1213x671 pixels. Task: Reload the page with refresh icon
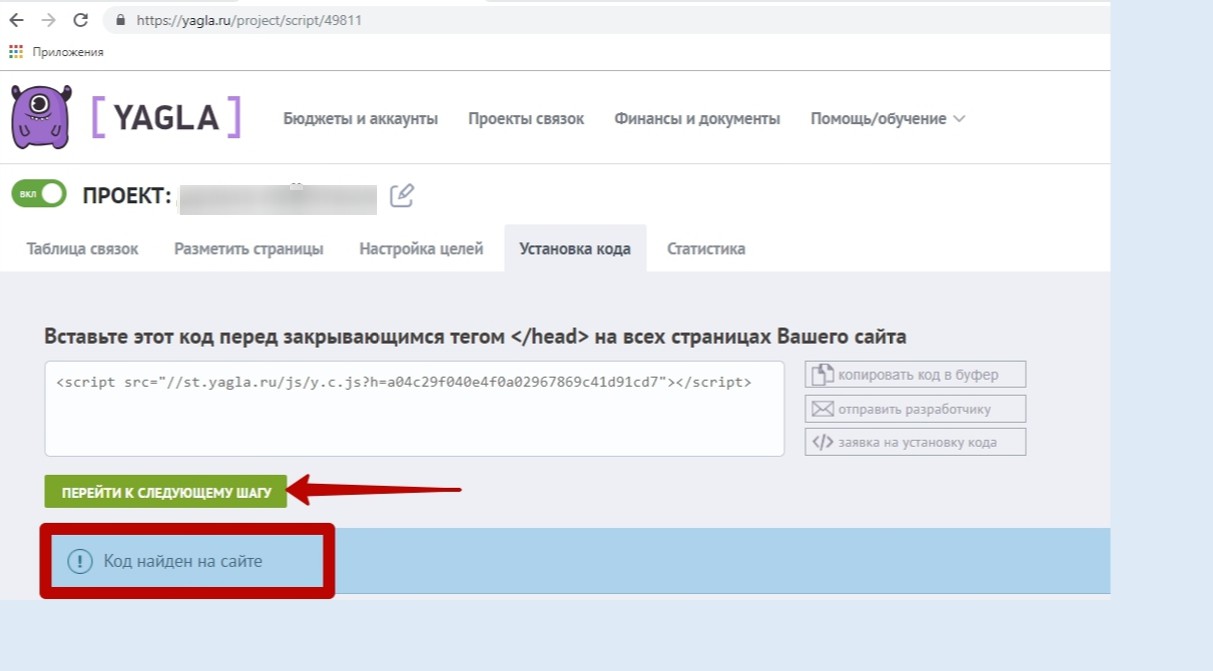tap(81, 20)
